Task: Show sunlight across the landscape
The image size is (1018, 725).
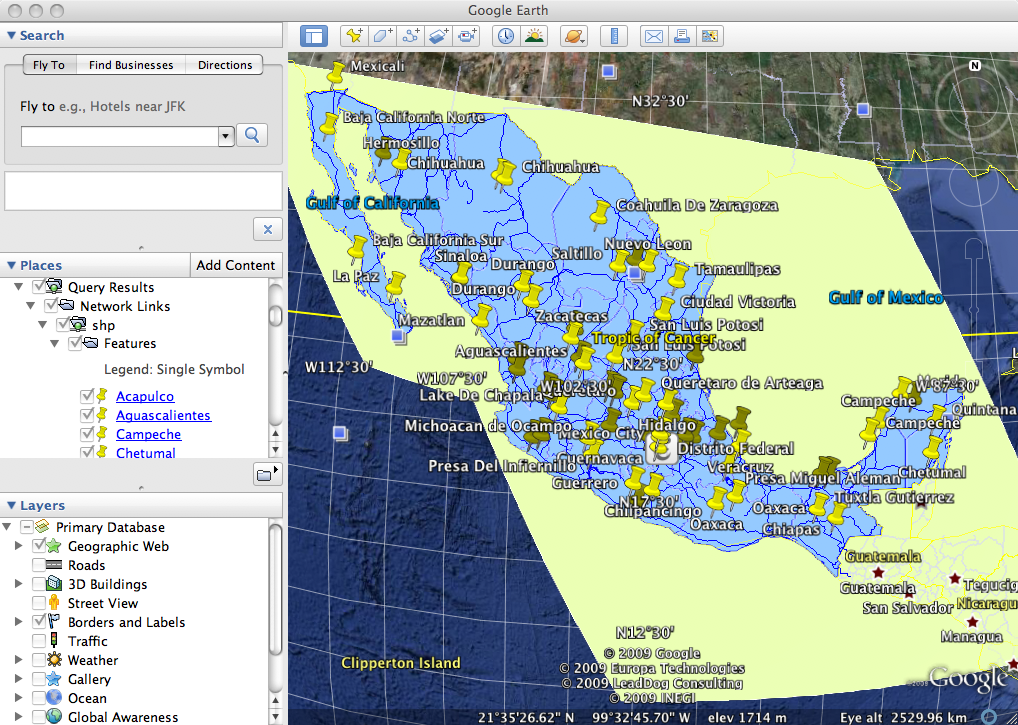Action: (x=534, y=36)
